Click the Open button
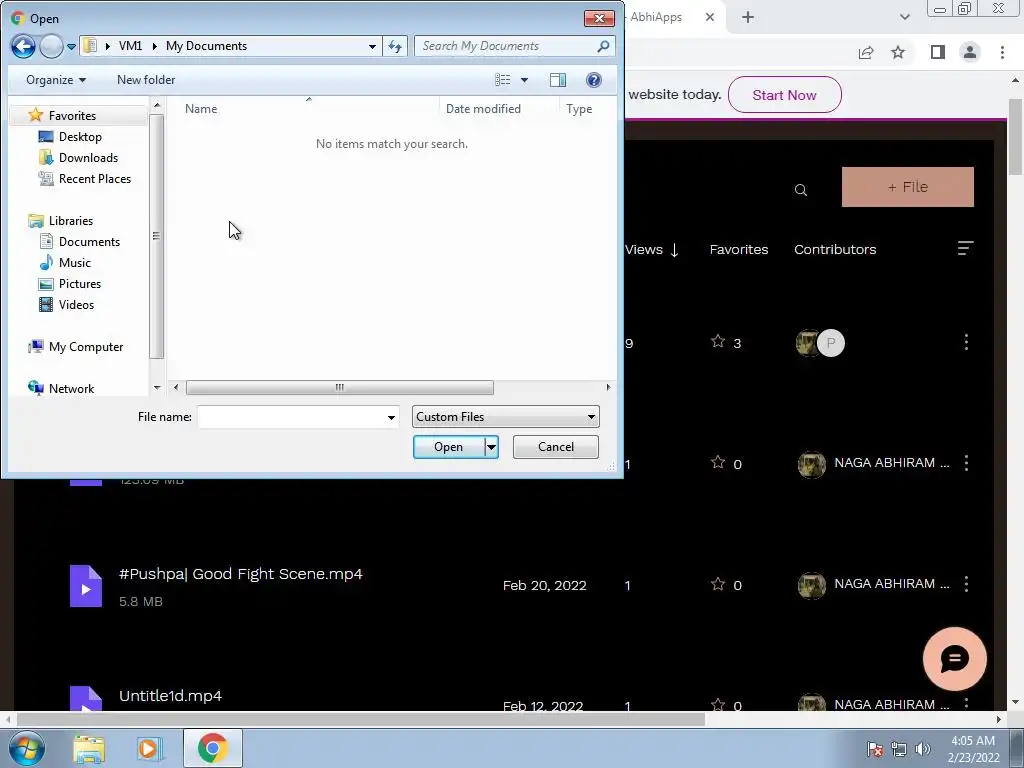This screenshot has height=768, width=1024. pyautogui.click(x=449, y=447)
